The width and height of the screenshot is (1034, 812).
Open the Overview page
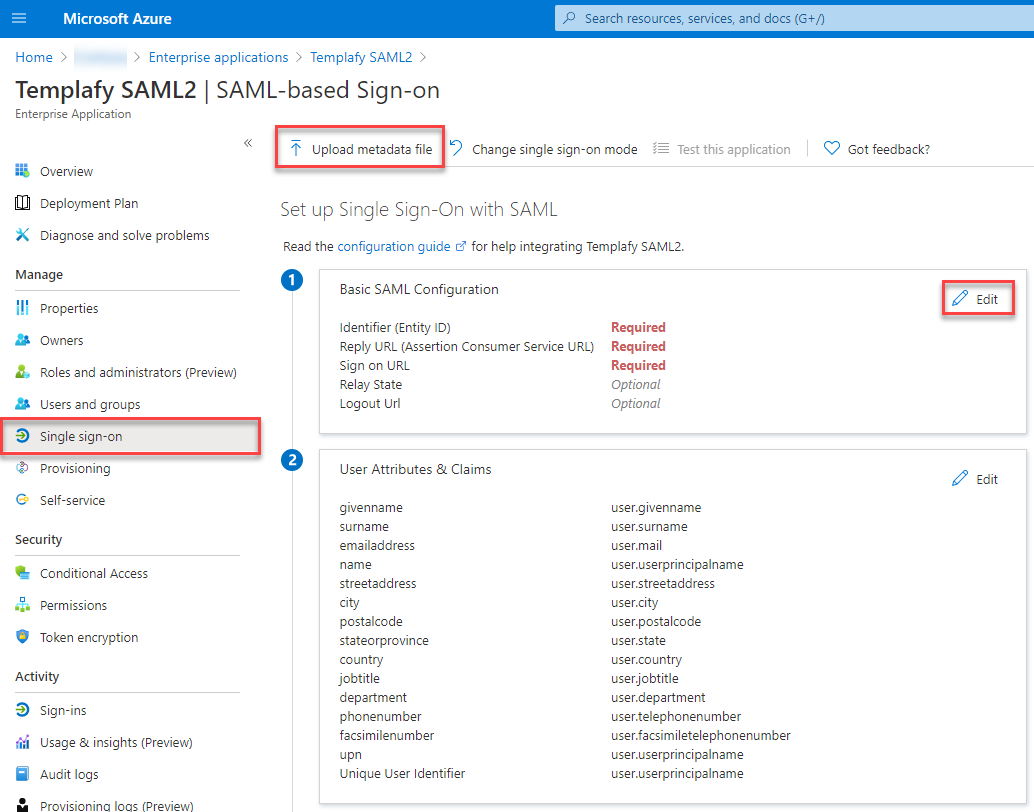pos(65,171)
